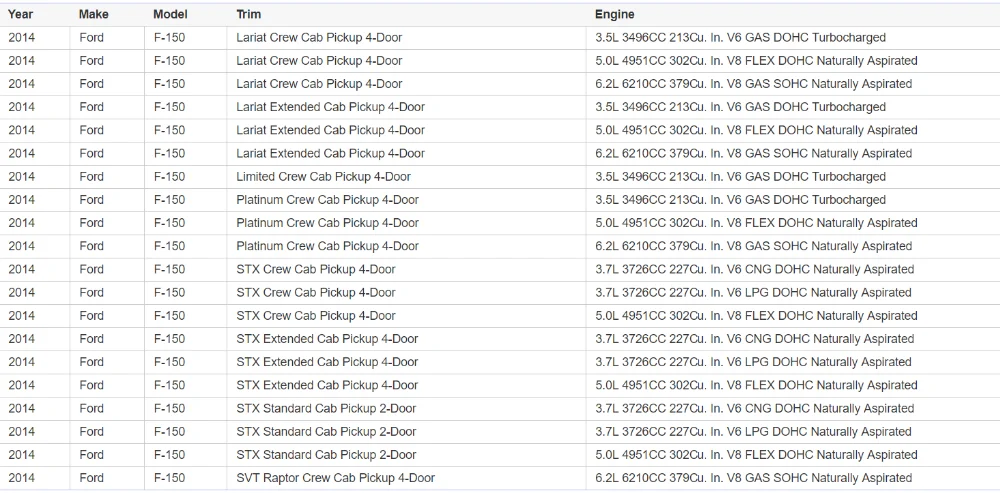Click Lariat Extended Cab 3.5L V6 trim cell
Screen dimensions: 1000x493
330,107
